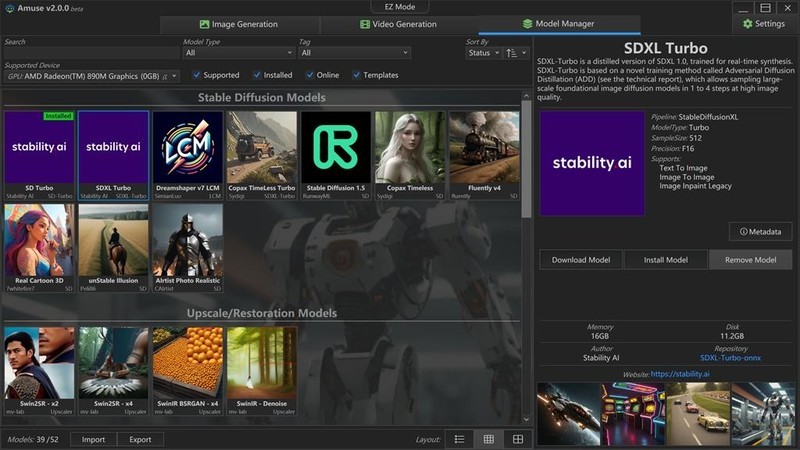Click the Search input field
Screen dimensions: 800x450
pos(90,53)
